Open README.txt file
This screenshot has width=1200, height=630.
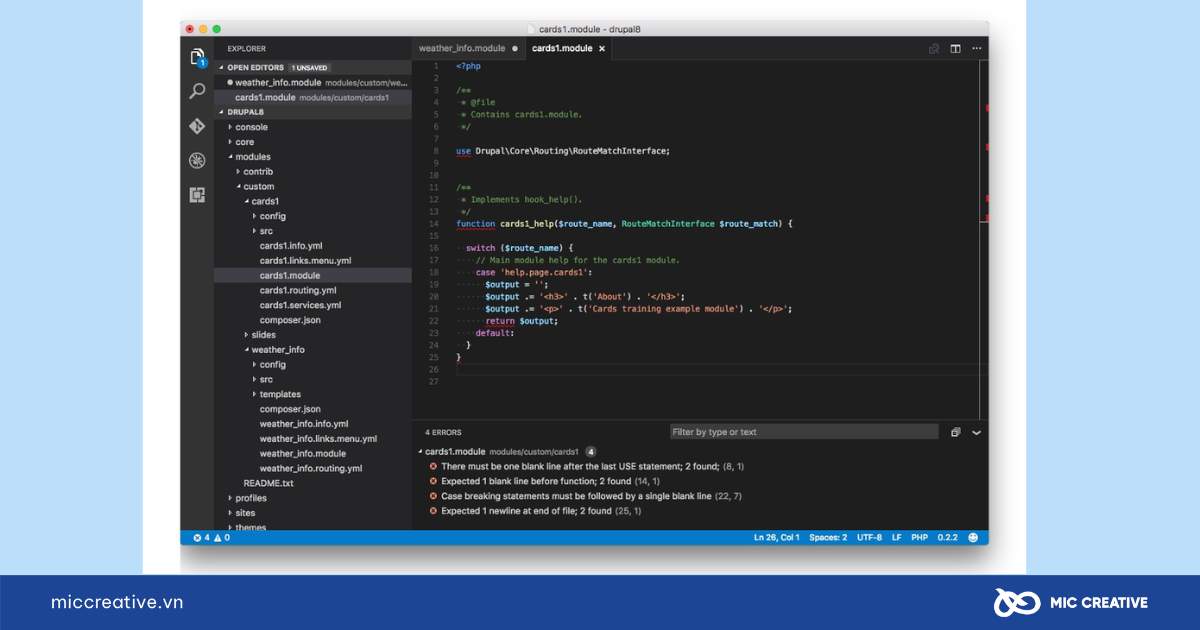(269, 483)
